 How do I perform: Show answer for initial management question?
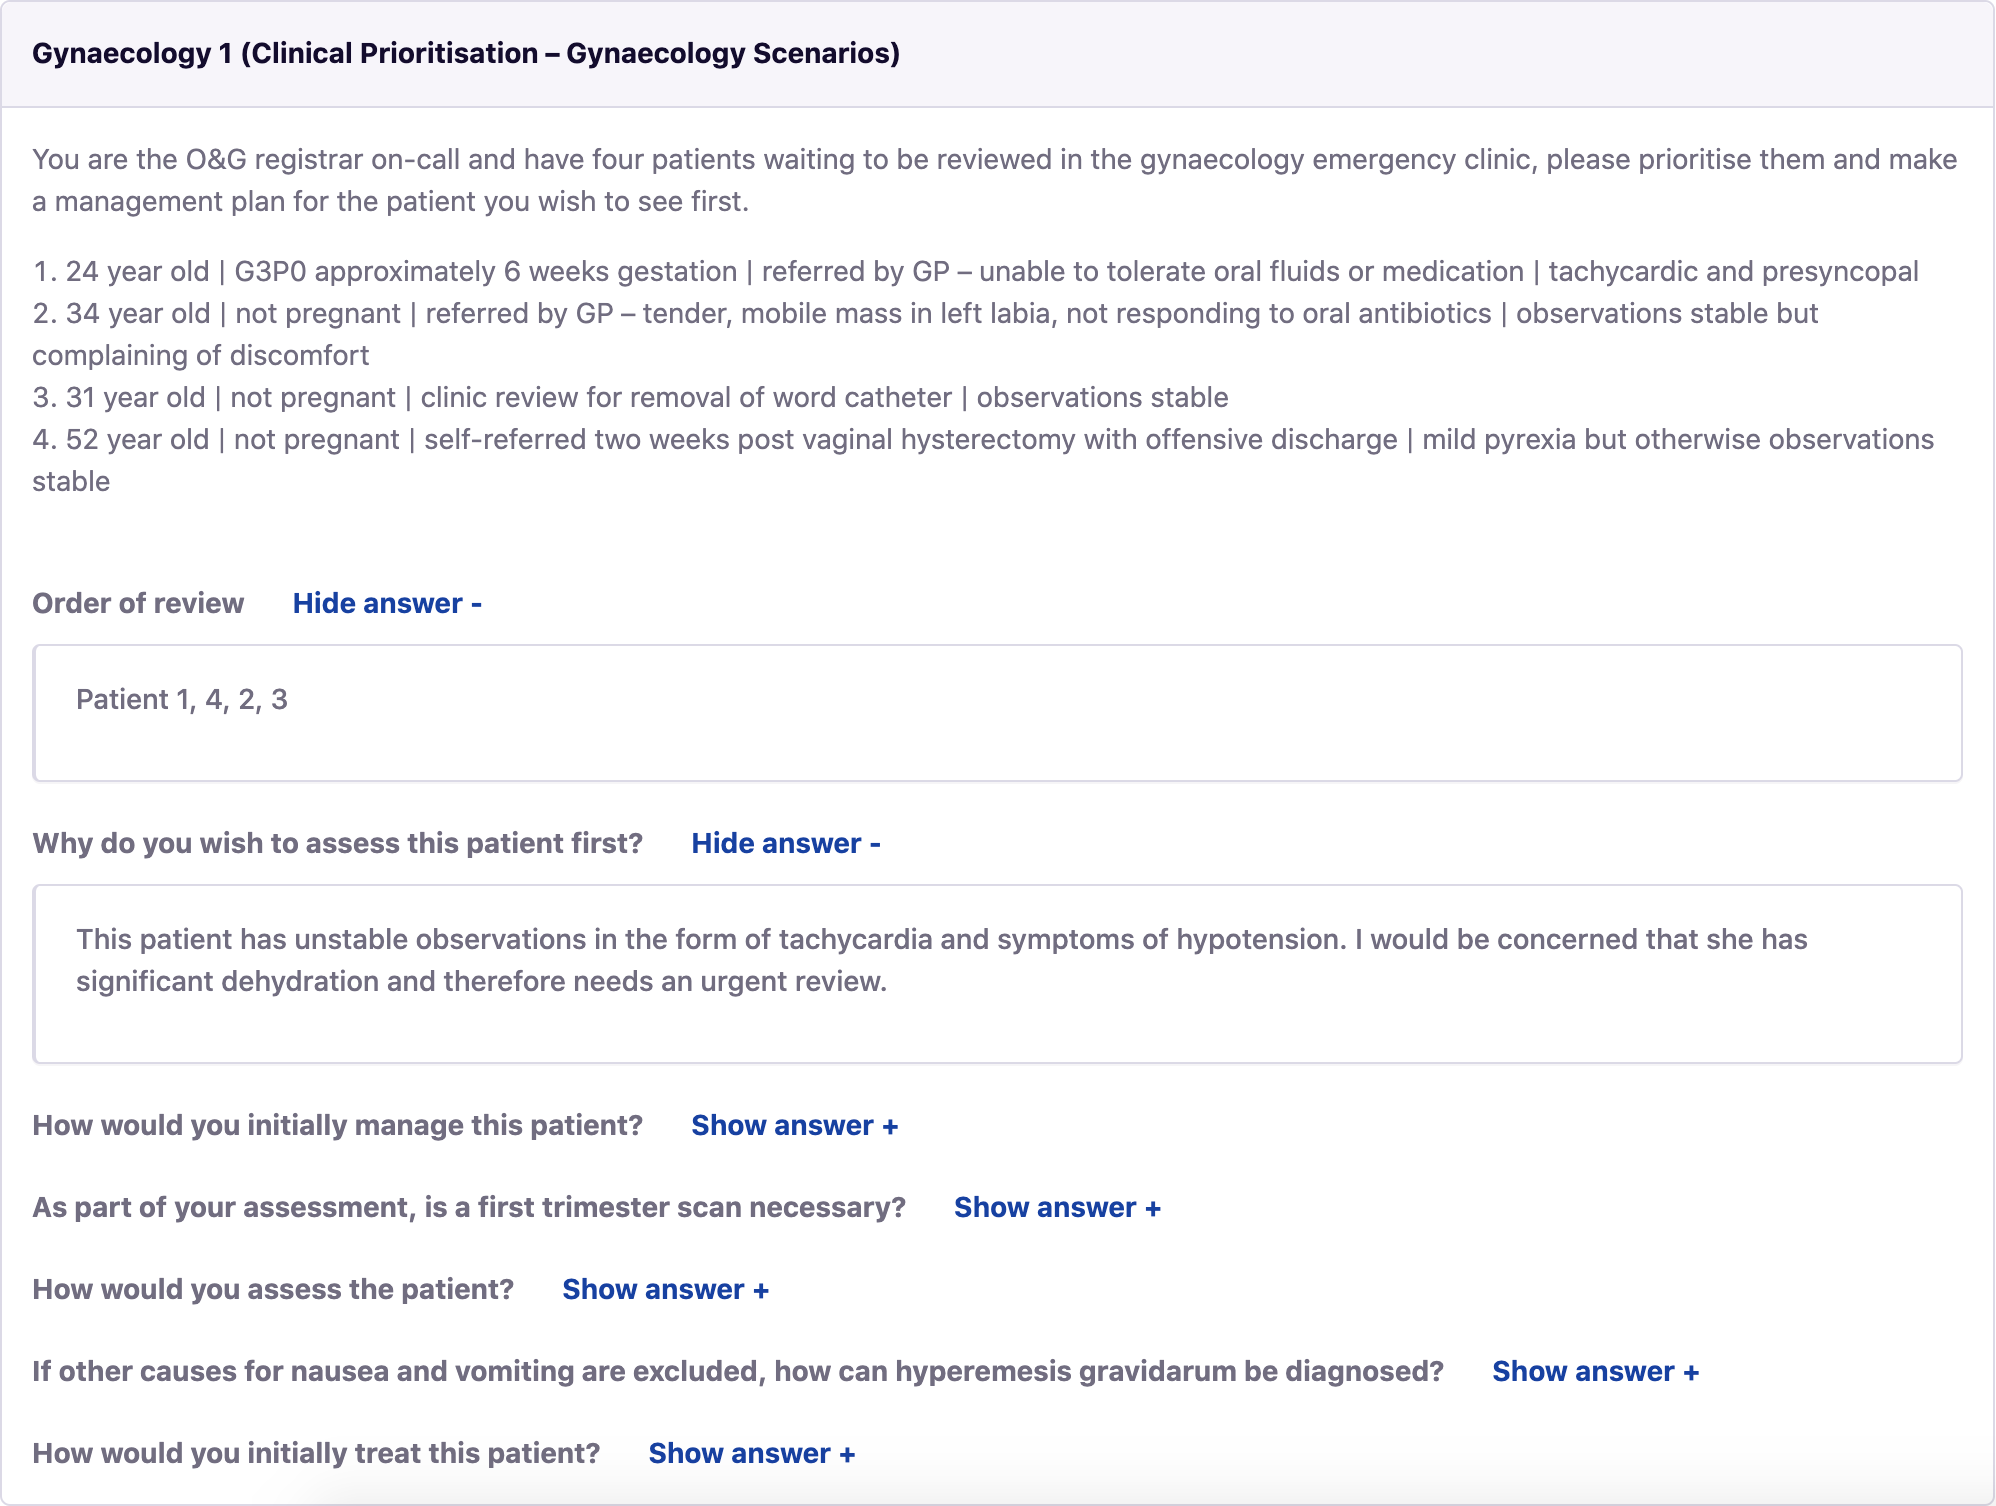pyautogui.click(x=794, y=1125)
